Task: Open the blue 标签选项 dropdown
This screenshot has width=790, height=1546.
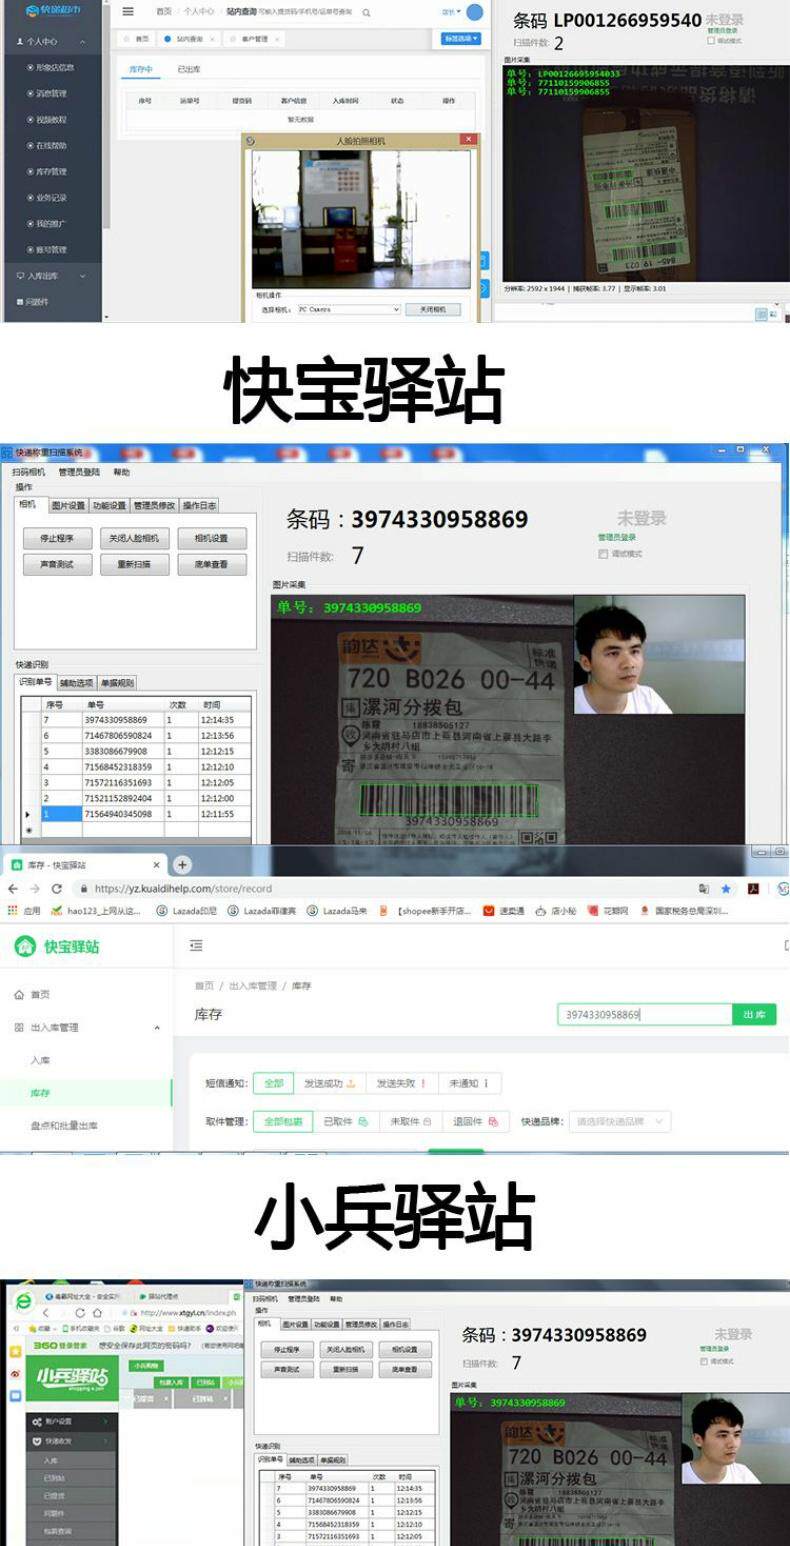Action: tap(461, 38)
